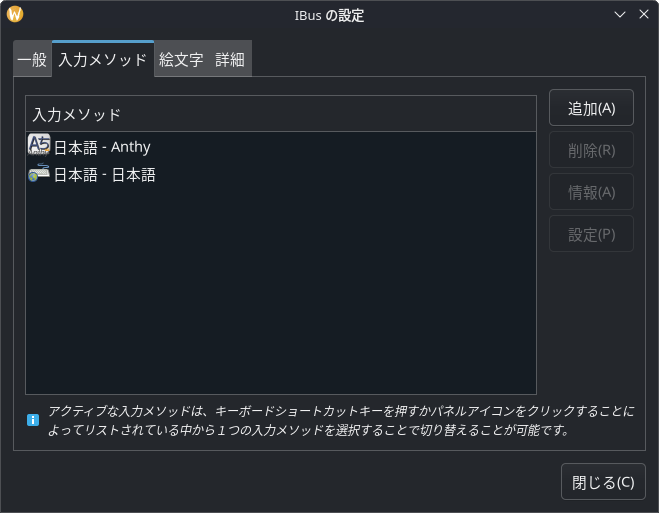
Task: Click the 設定(P) button
Action: pyautogui.click(x=591, y=234)
